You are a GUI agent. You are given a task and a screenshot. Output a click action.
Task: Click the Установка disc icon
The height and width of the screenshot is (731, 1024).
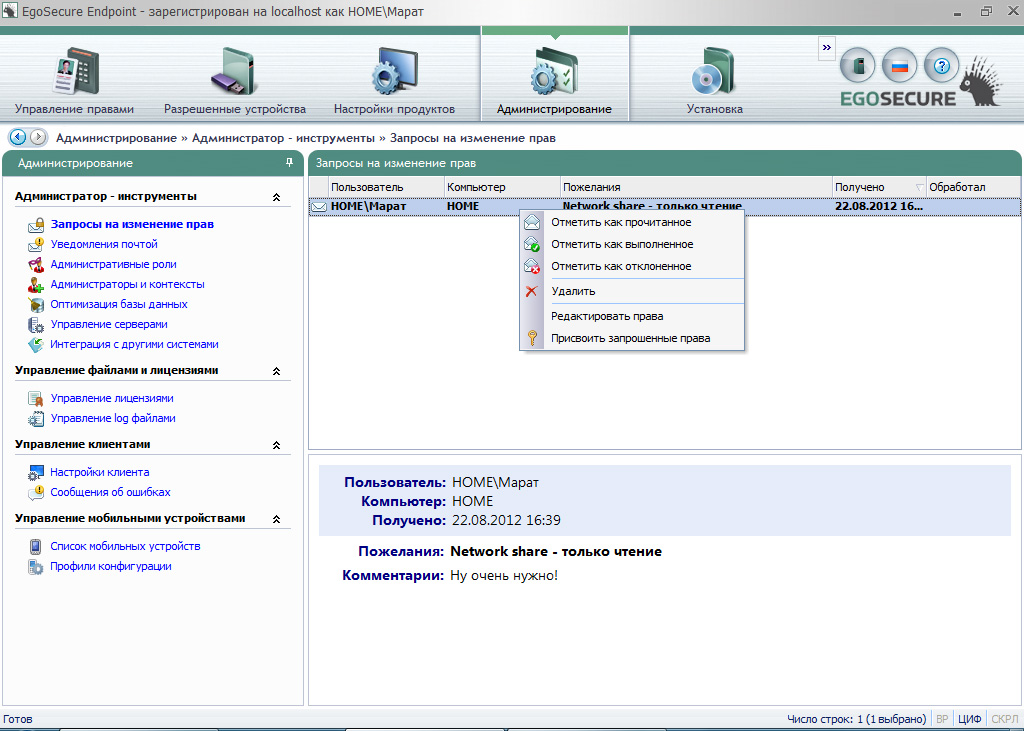point(714,72)
